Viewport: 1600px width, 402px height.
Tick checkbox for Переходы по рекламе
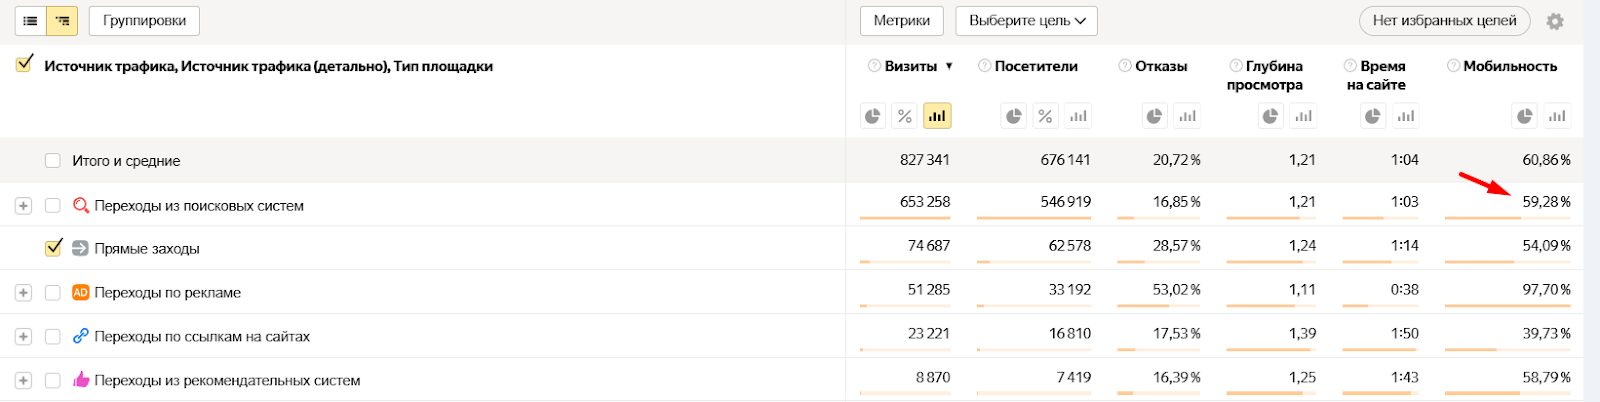53,293
